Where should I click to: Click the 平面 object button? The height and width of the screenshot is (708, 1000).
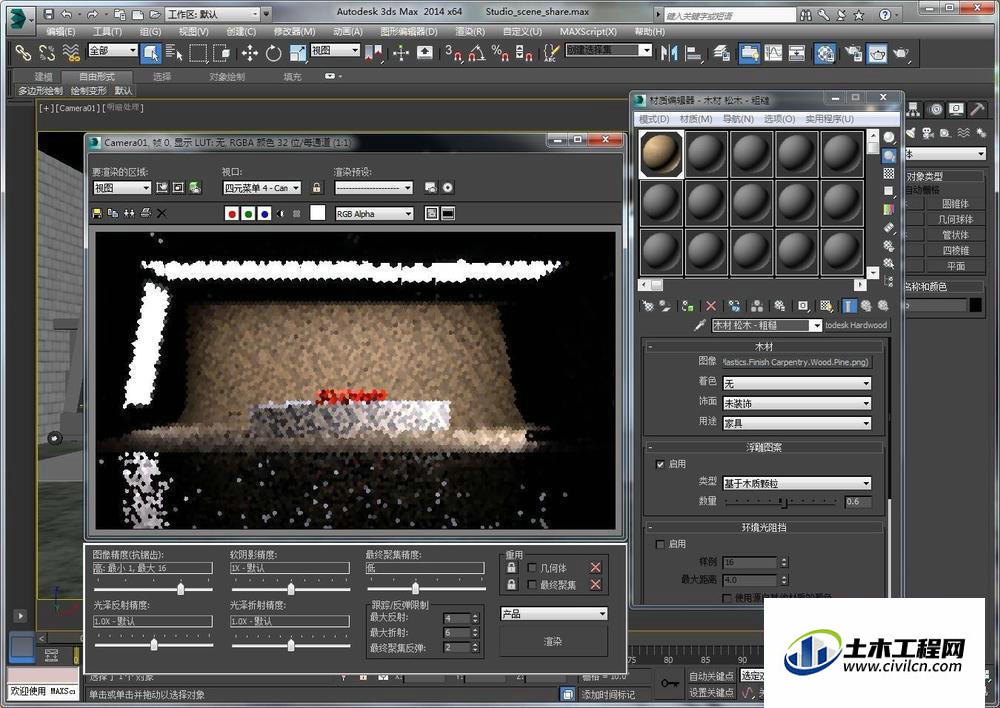click(954, 266)
